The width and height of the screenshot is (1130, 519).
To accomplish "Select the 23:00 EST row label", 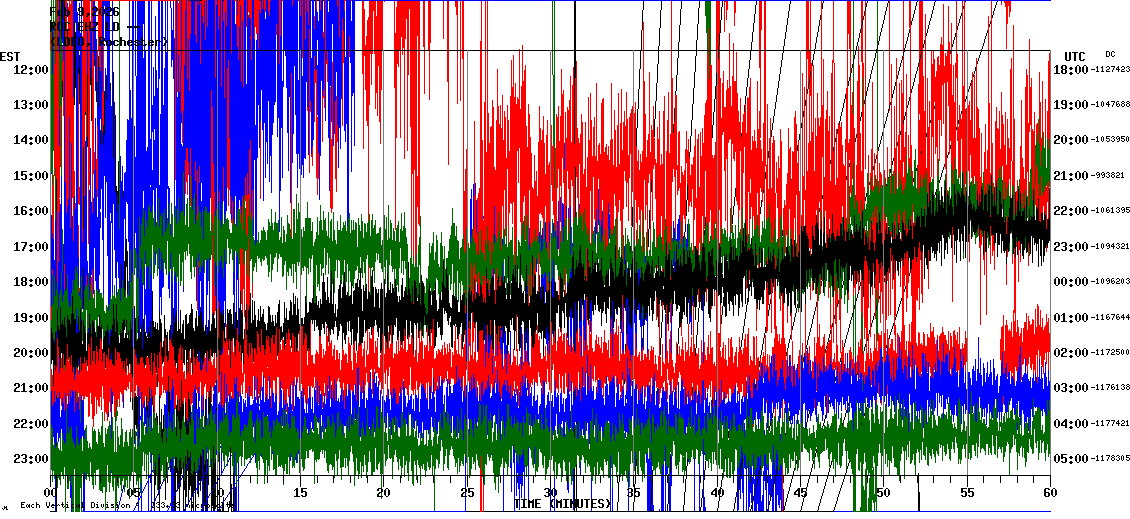I will pos(32,459).
